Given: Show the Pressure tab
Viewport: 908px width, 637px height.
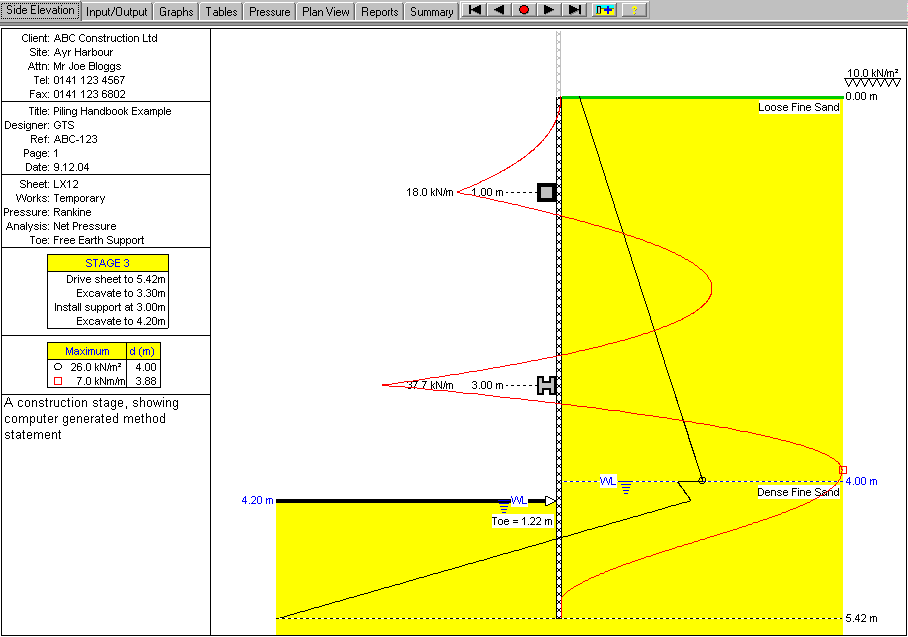Looking at the screenshot, I should coord(270,12).
